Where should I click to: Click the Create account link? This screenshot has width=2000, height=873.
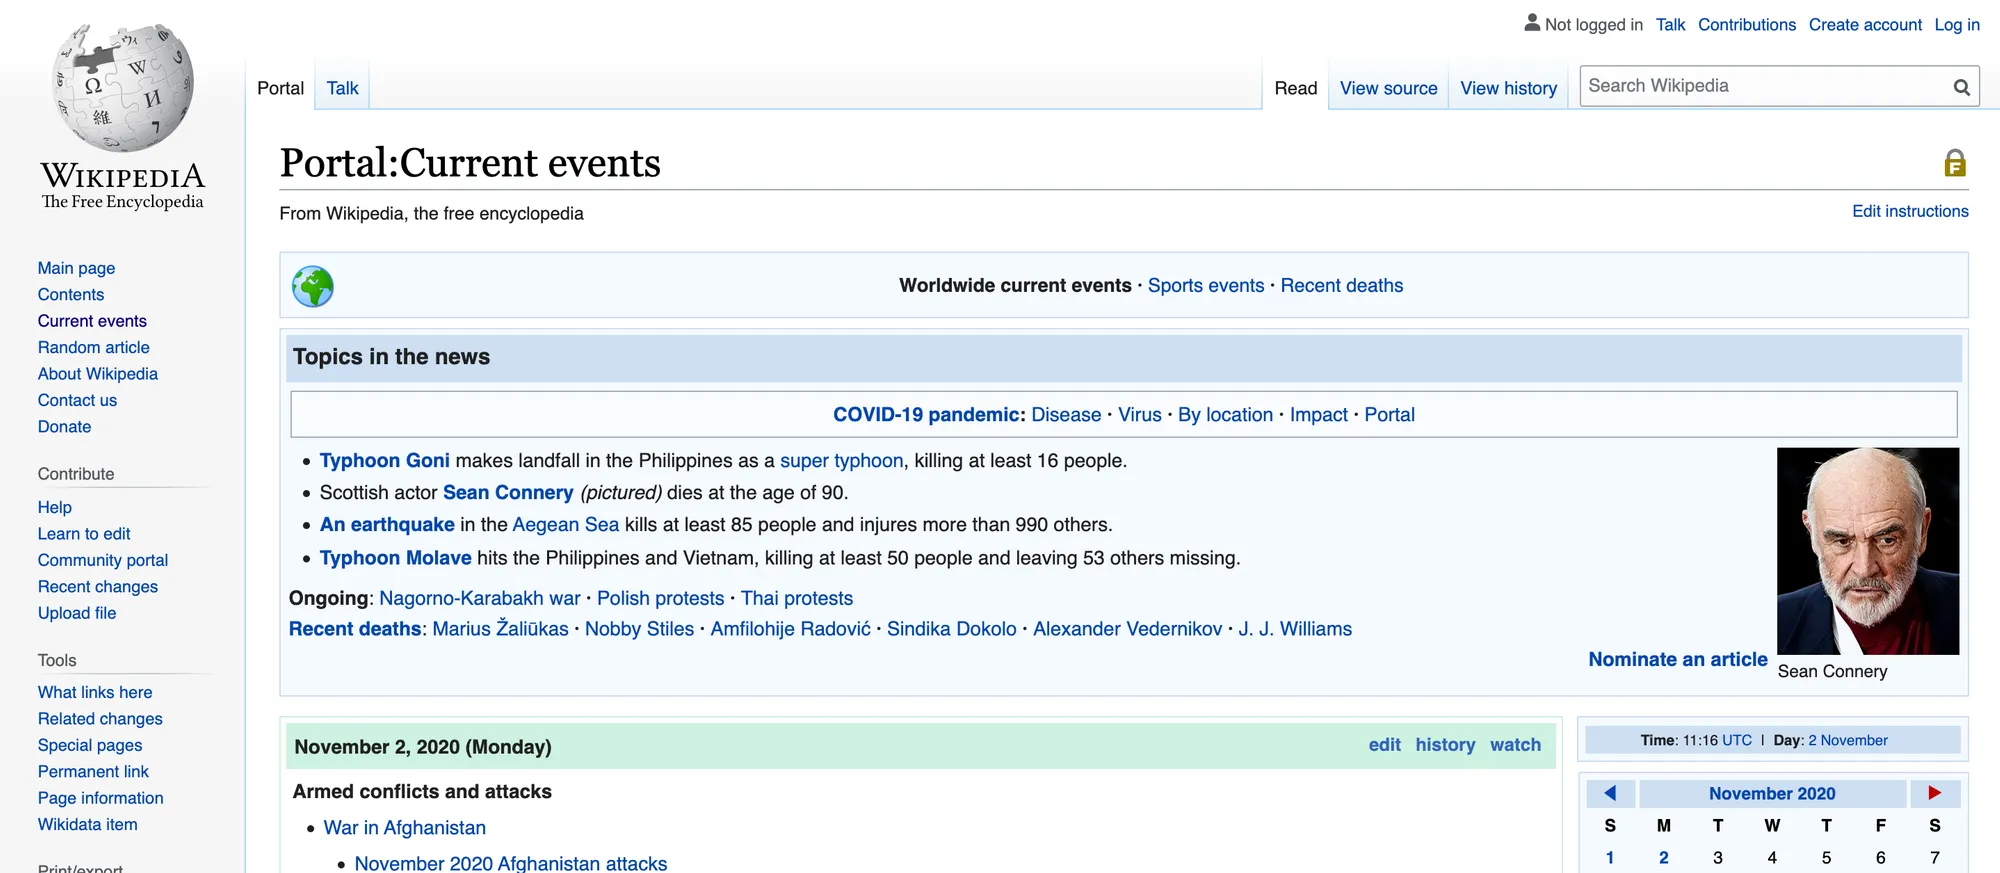point(1865,24)
